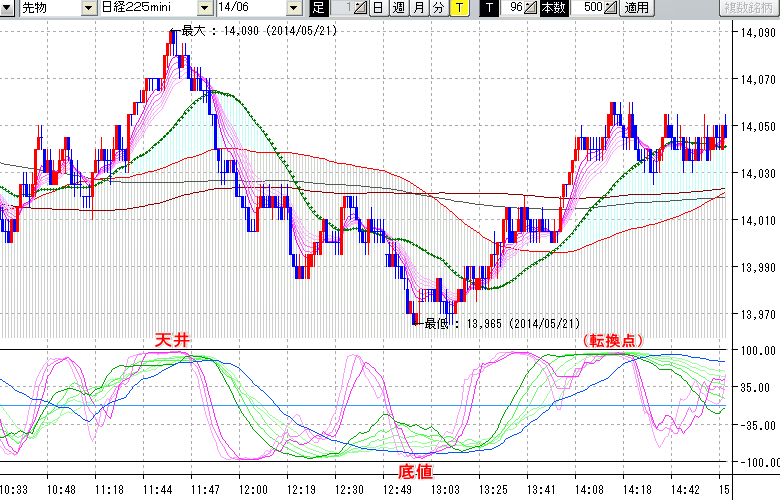Open the 14/06 contract month dropdown
Screen dimensions: 780x500
(293, 8)
